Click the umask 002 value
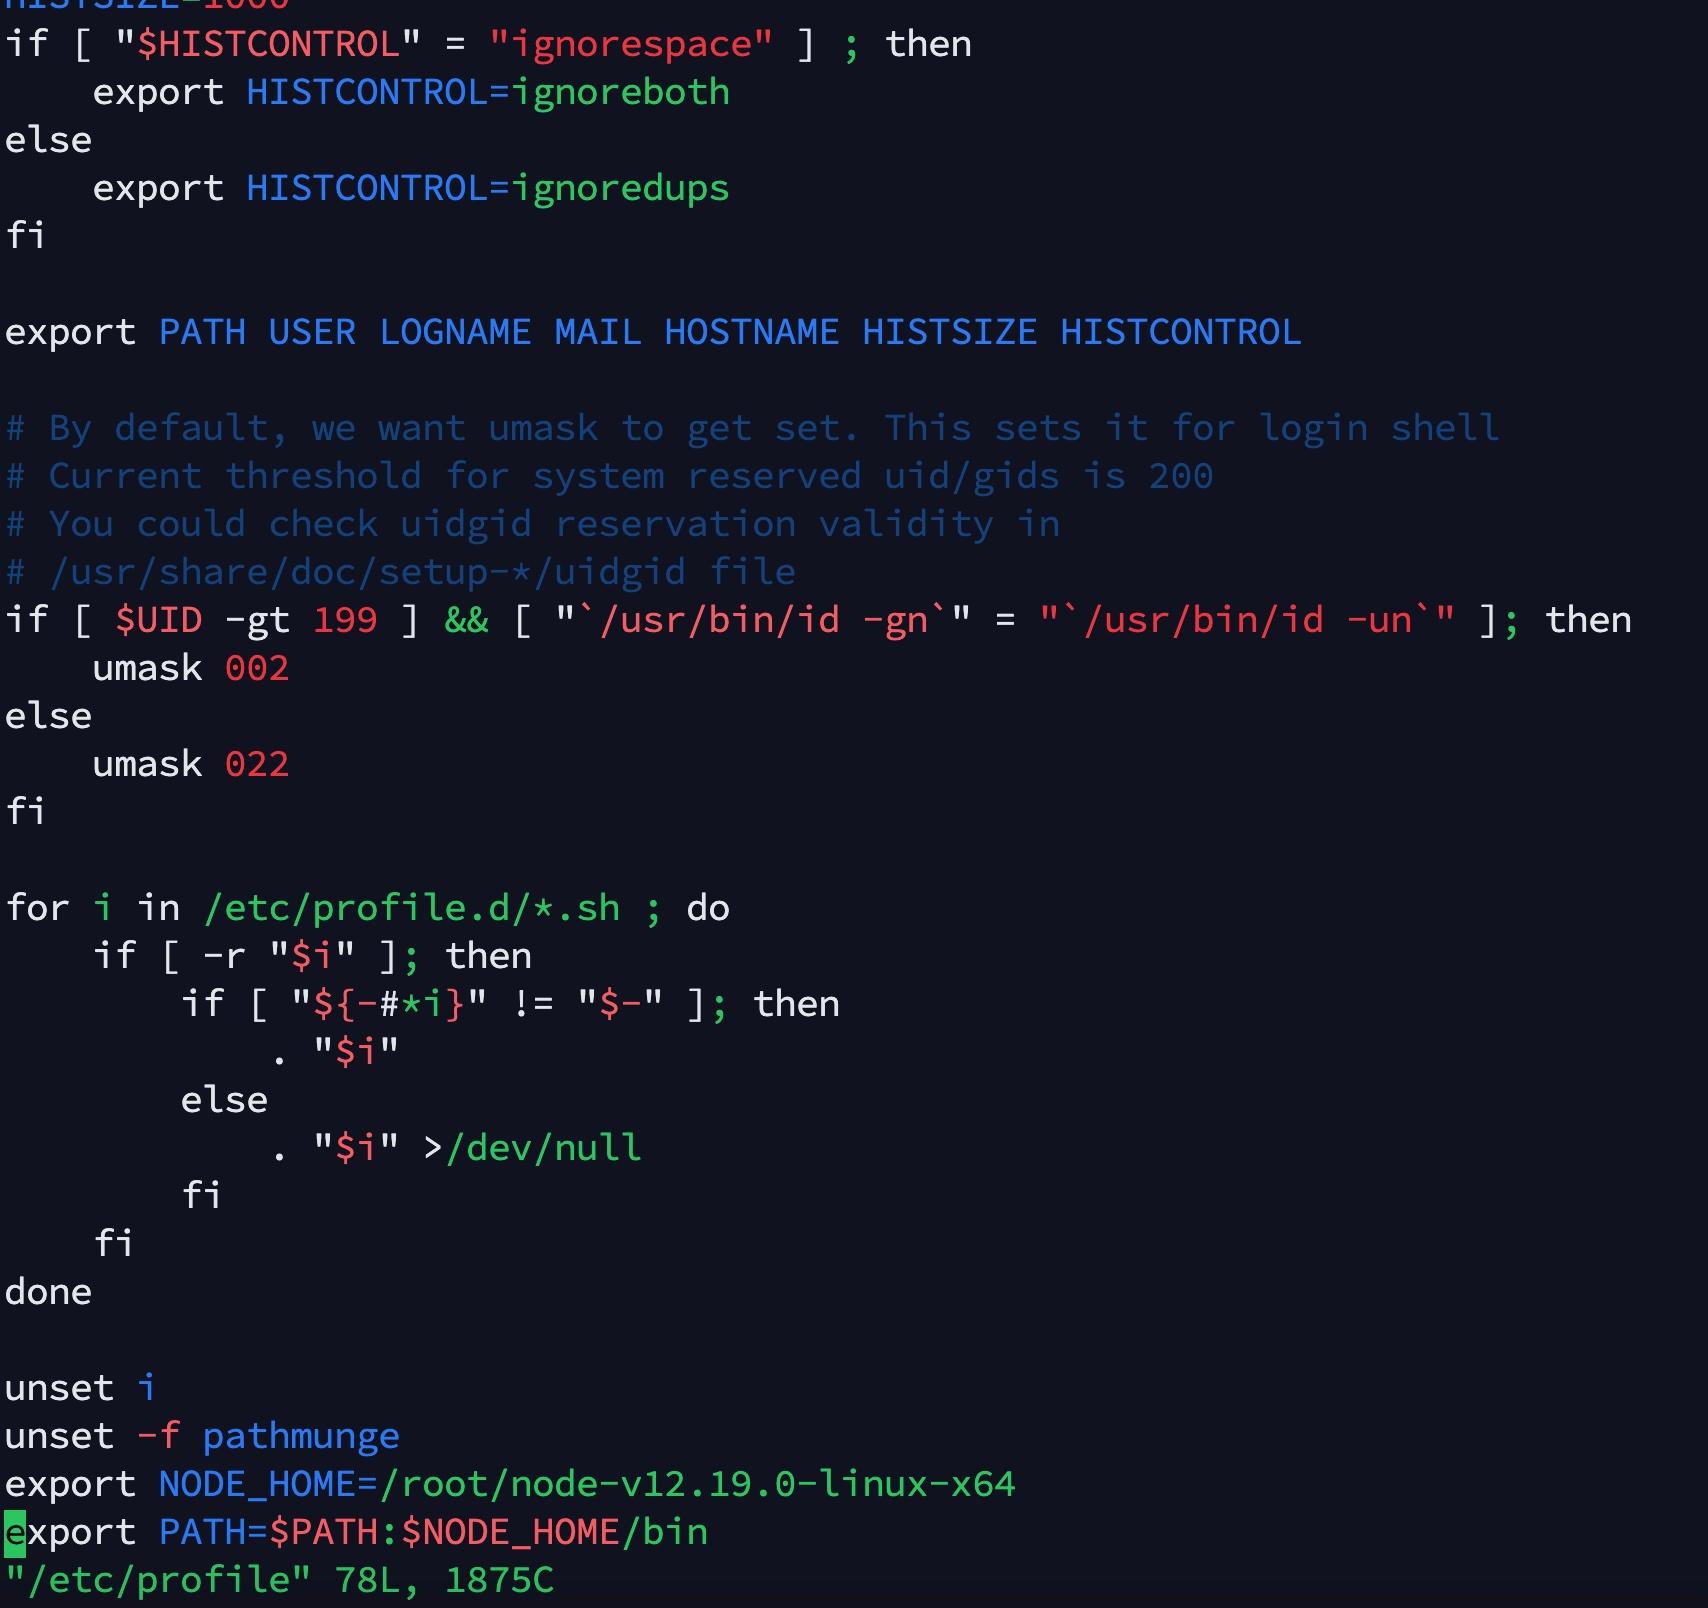Image resolution: width=1708 pixels, height=1608 pixels. coord(257,668)
